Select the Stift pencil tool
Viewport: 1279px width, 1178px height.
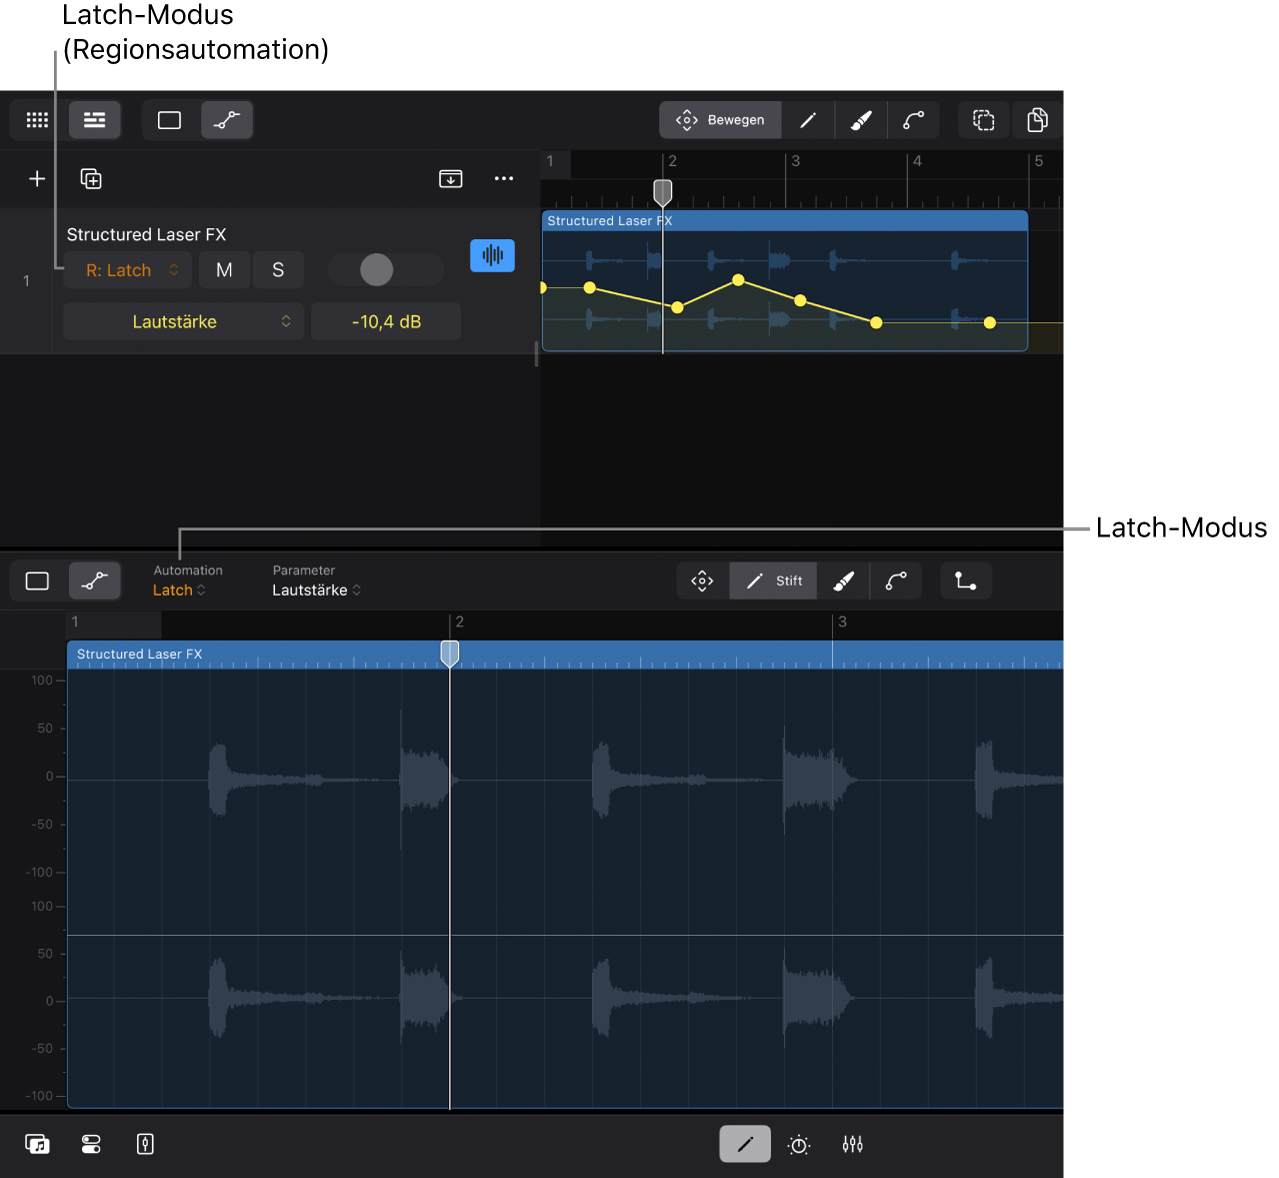coord(774,581)
